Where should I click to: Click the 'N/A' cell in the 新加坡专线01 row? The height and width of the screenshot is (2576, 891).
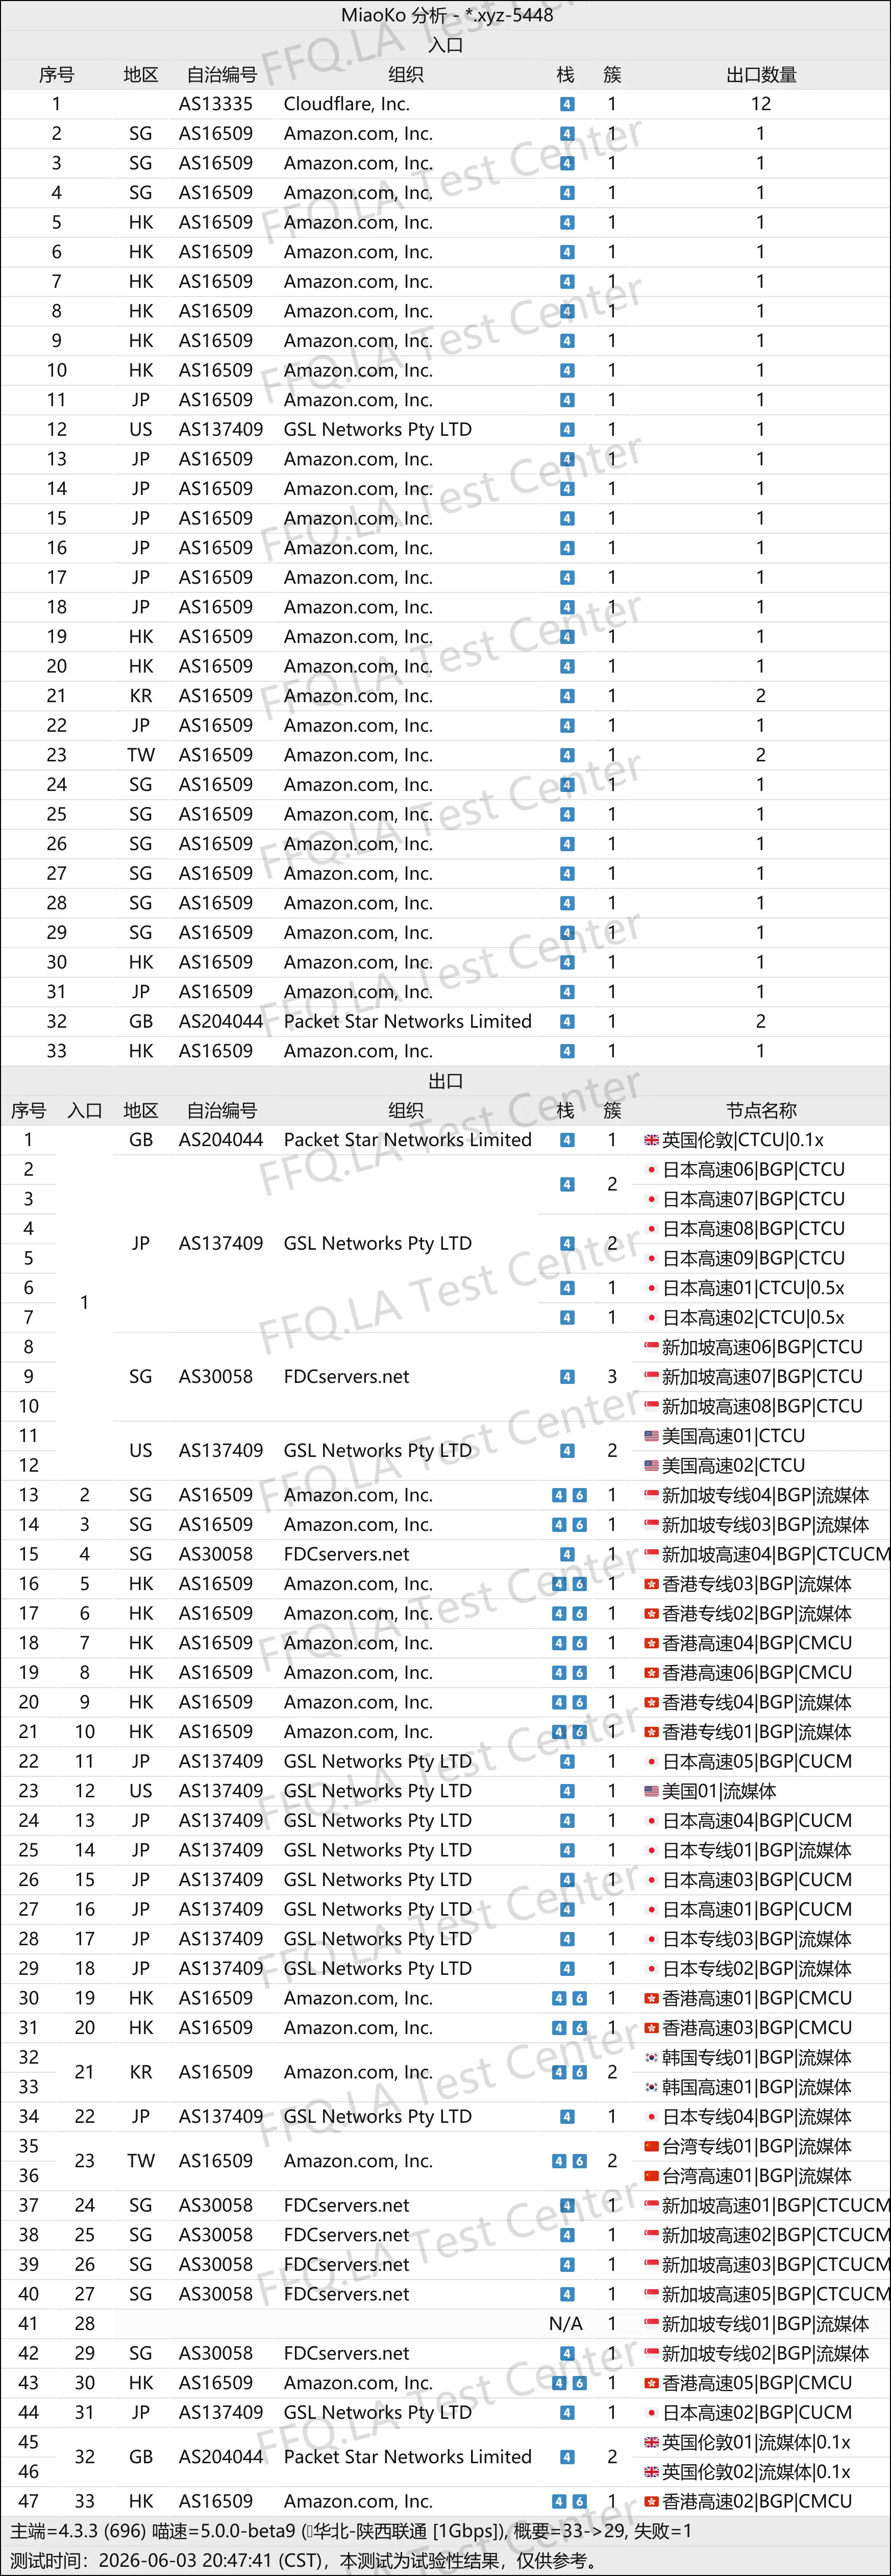tap(566, 2324)
